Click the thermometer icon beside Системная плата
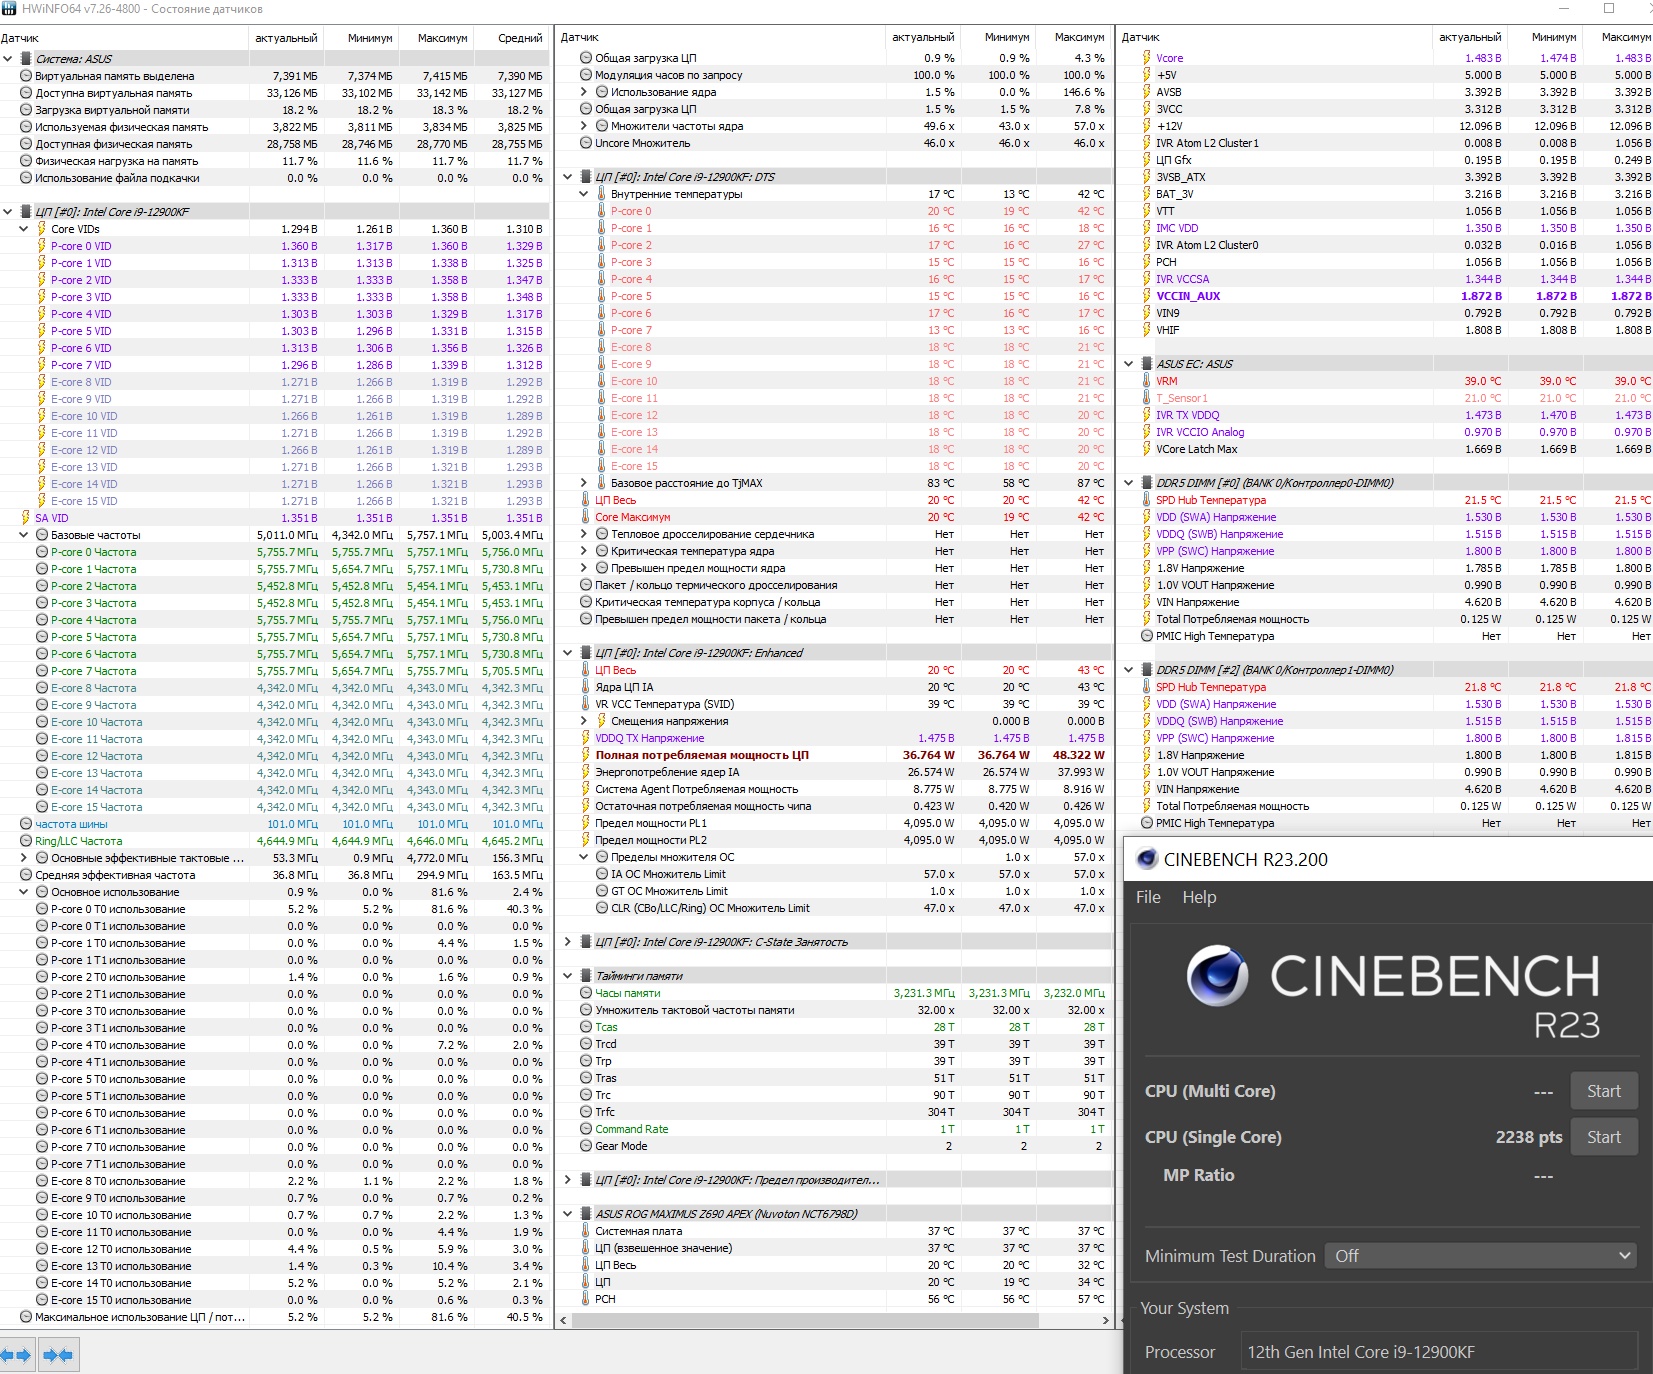Viewport: 1653px width, 1374px height. (x=586, y=1231)
